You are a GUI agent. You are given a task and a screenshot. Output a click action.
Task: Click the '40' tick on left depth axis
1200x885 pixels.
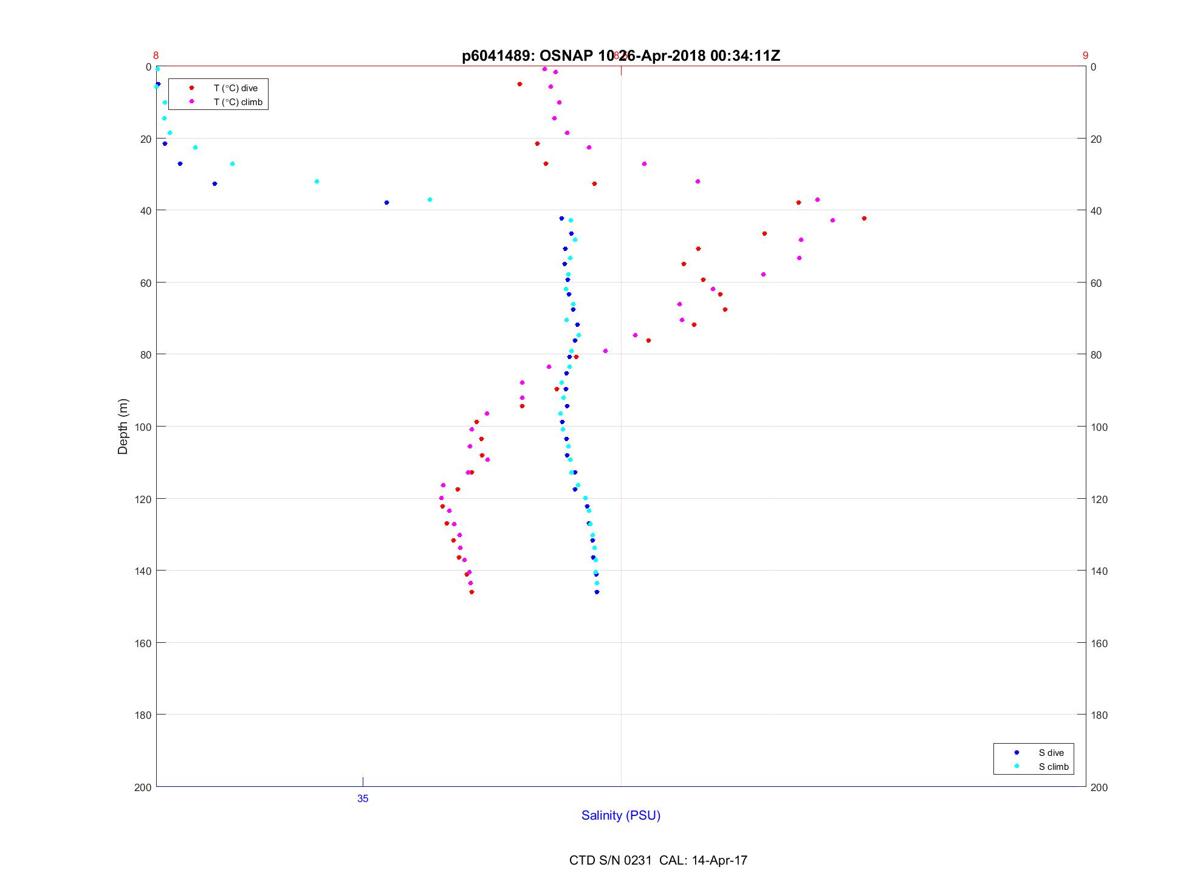click(x=145, y=211)
